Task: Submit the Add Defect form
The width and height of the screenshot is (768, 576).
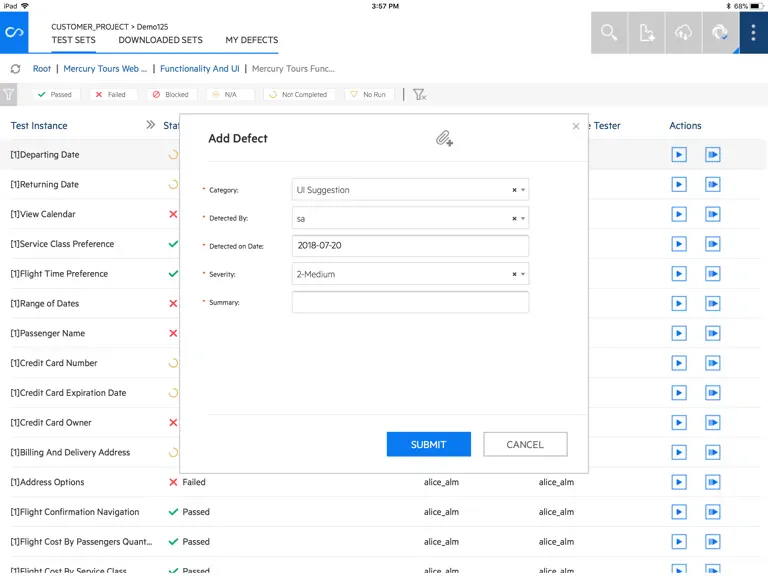Action: (429, 444)
